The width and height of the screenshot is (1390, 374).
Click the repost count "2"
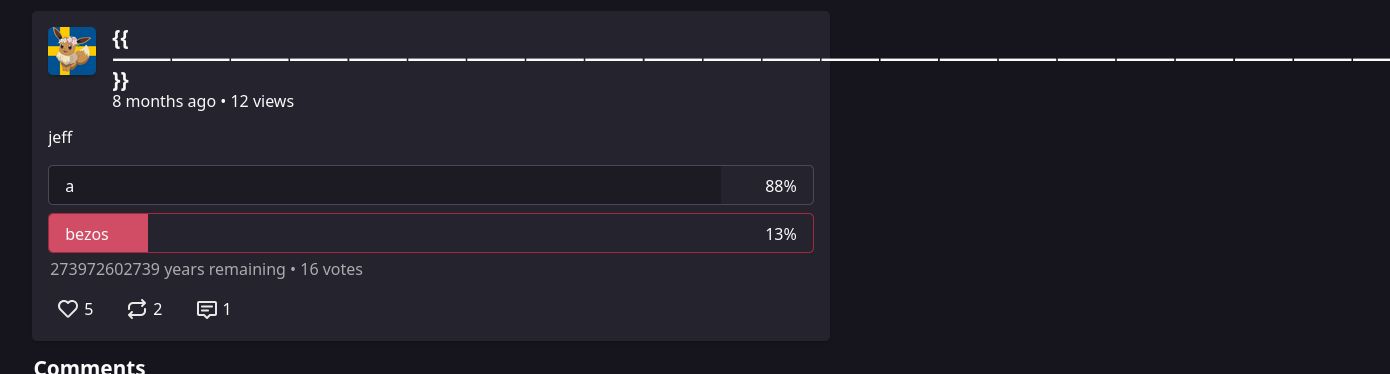(x=158, y=309)
